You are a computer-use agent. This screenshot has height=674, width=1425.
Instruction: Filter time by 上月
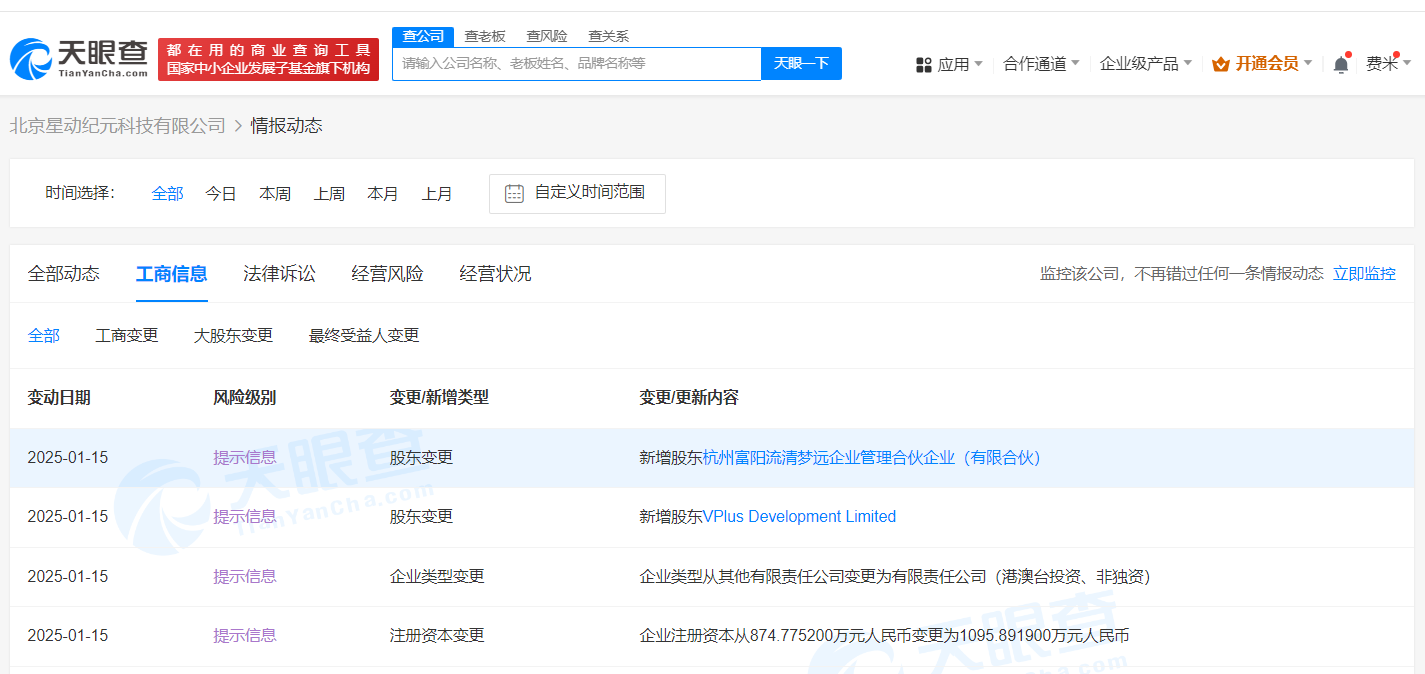click(x=437, y=193)
